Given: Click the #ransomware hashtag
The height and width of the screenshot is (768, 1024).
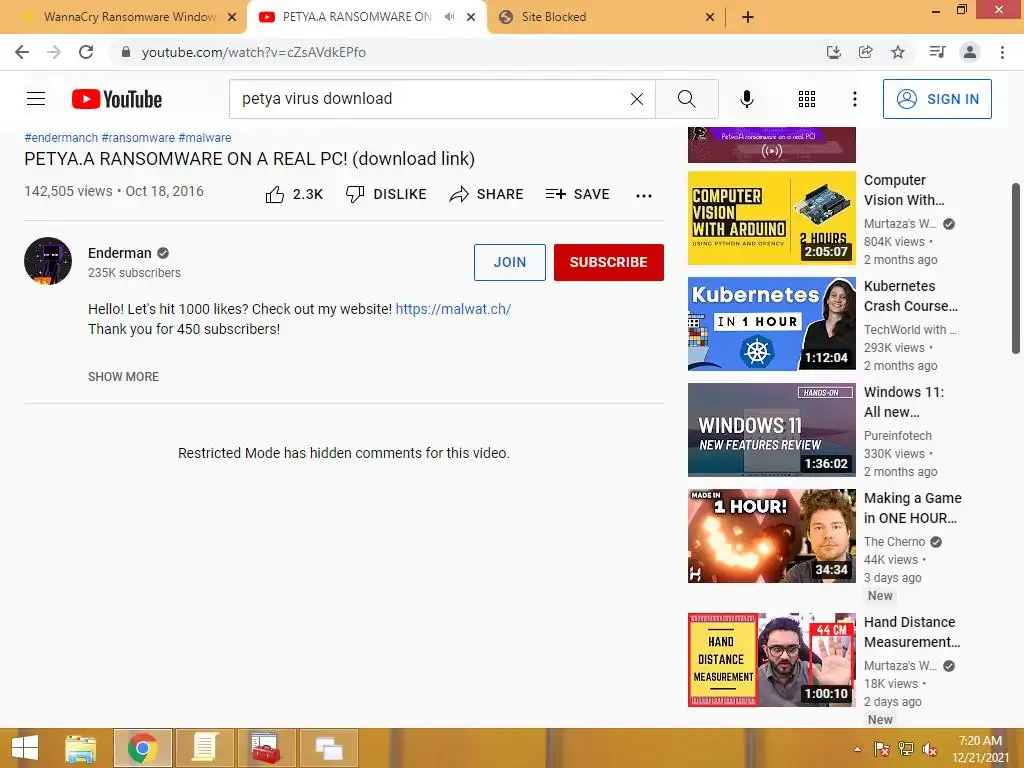Looking at the screenshot, I should (138, 138).
